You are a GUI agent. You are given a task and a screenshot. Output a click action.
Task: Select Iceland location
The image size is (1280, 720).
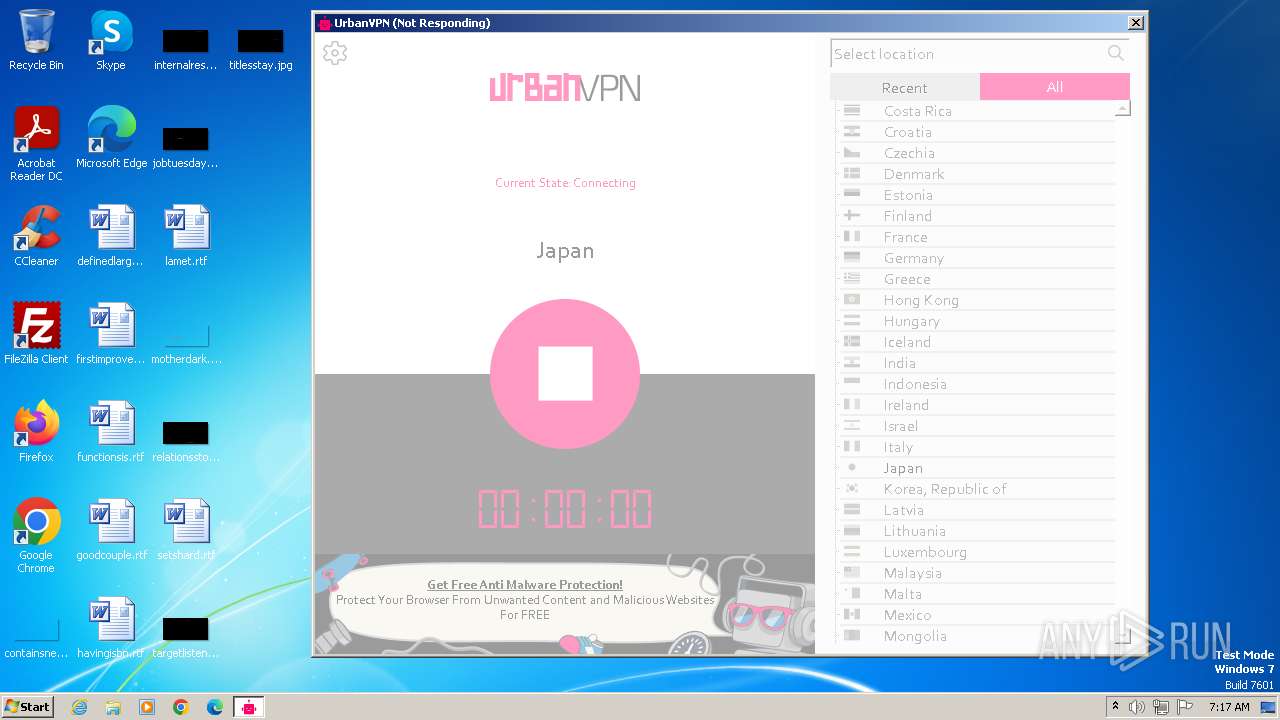[976, 342]
